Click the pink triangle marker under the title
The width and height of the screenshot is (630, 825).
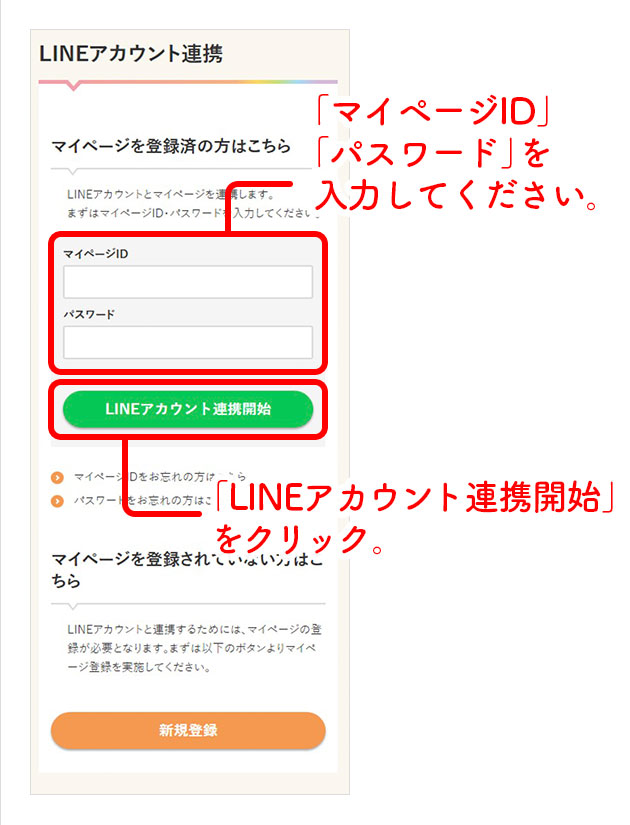74,86
